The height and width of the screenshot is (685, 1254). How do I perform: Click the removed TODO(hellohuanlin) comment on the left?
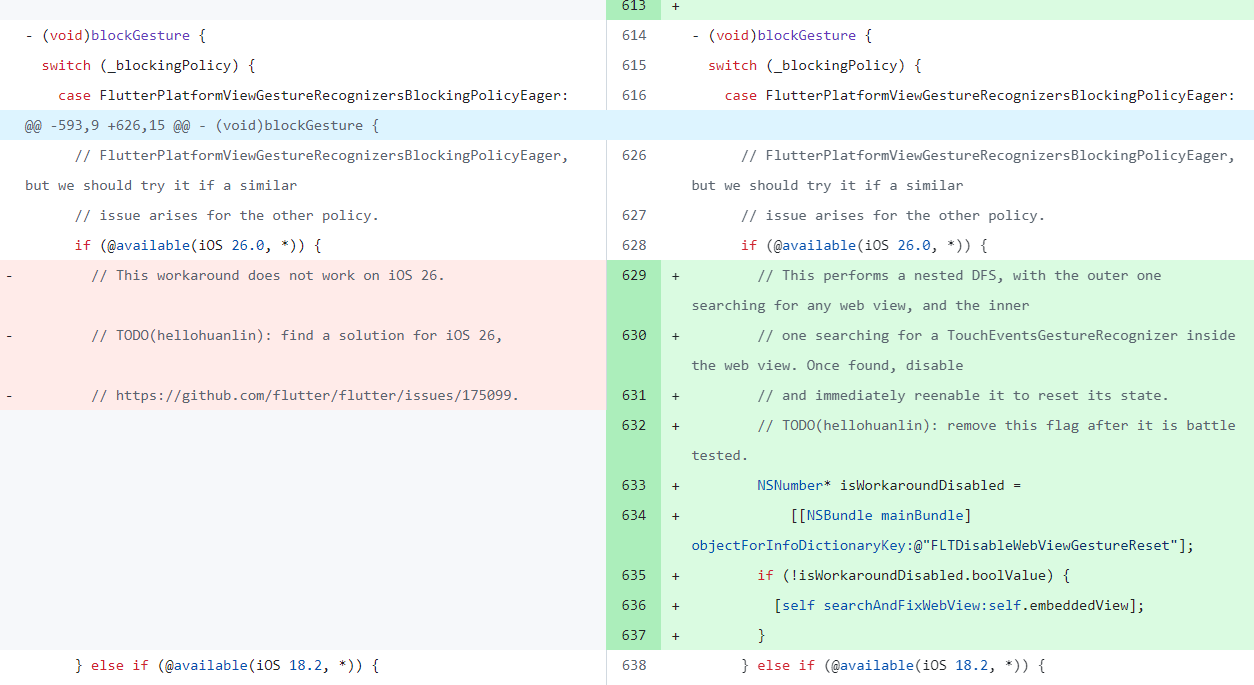click(296, 335)
